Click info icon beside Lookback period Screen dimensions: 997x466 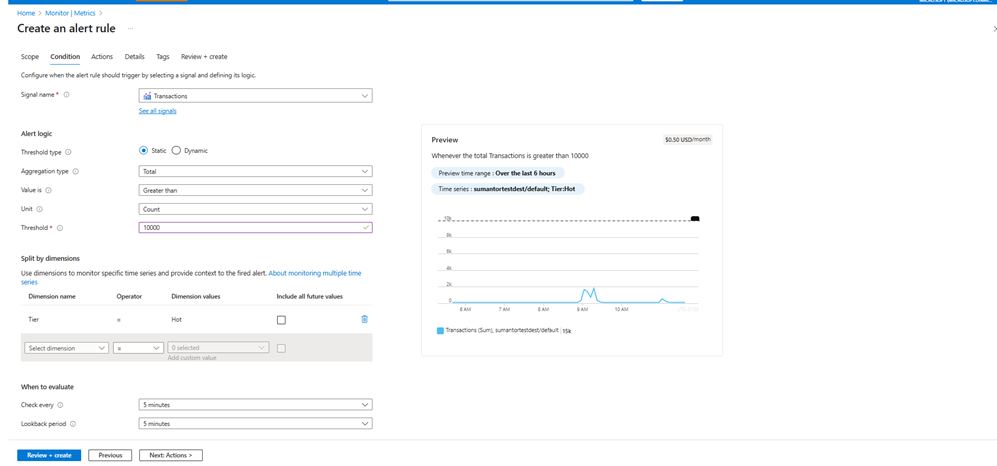(x=73, y=423)
